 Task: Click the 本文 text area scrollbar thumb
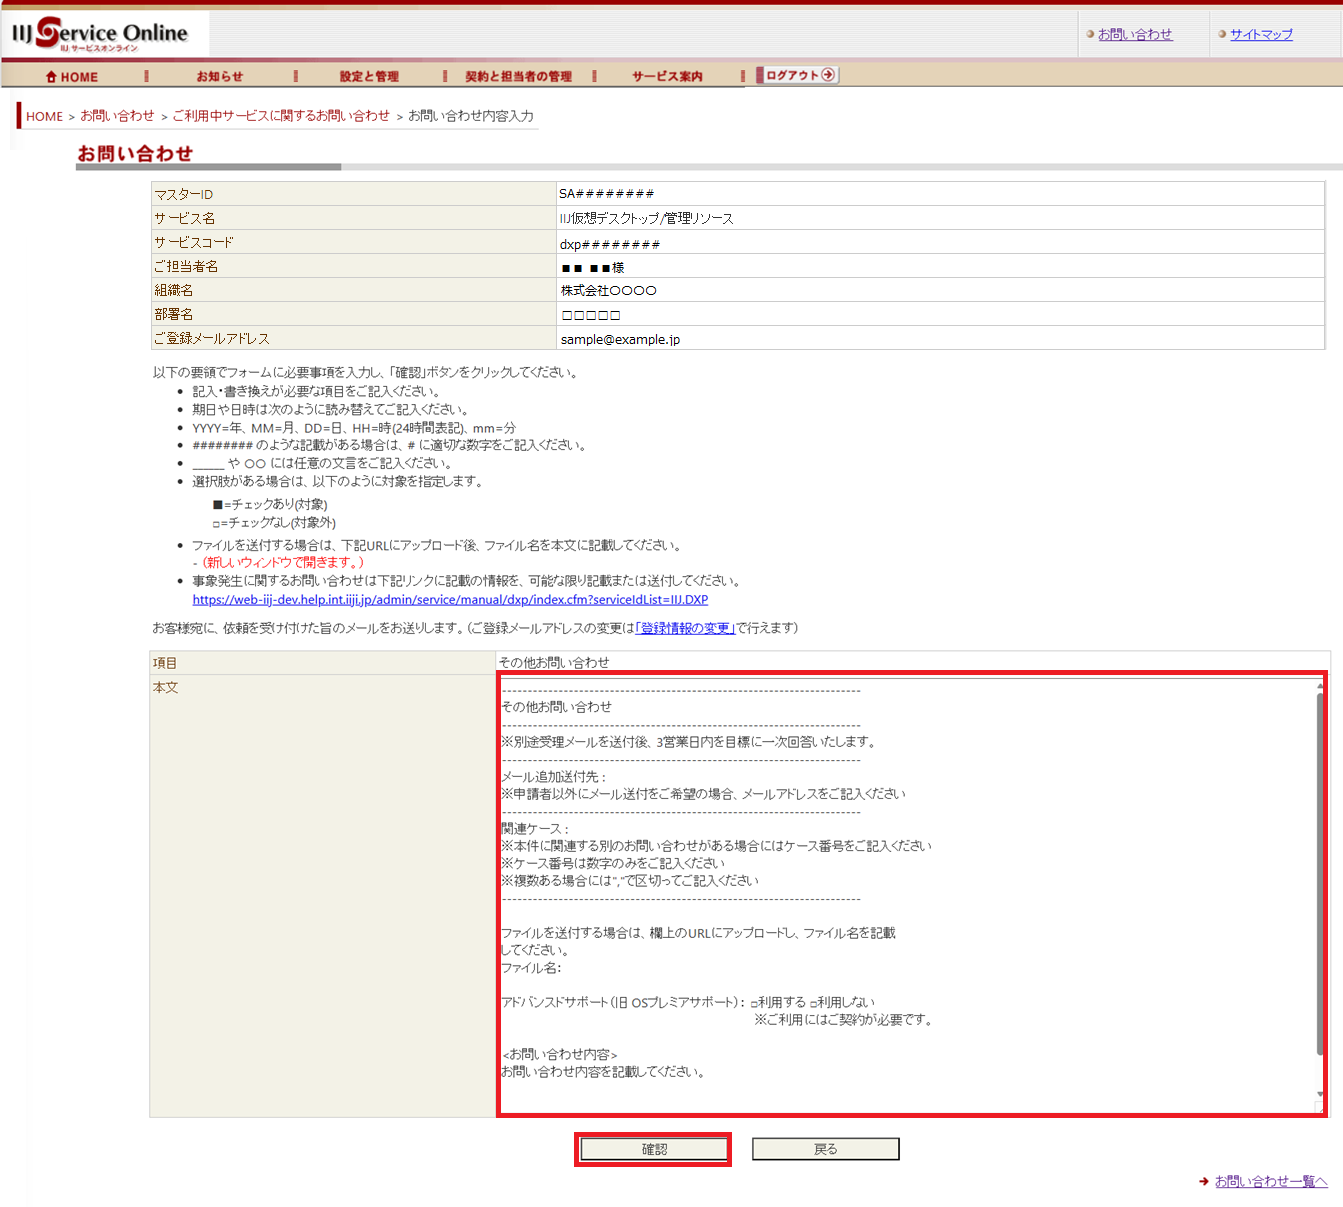tap(1320, 870)
